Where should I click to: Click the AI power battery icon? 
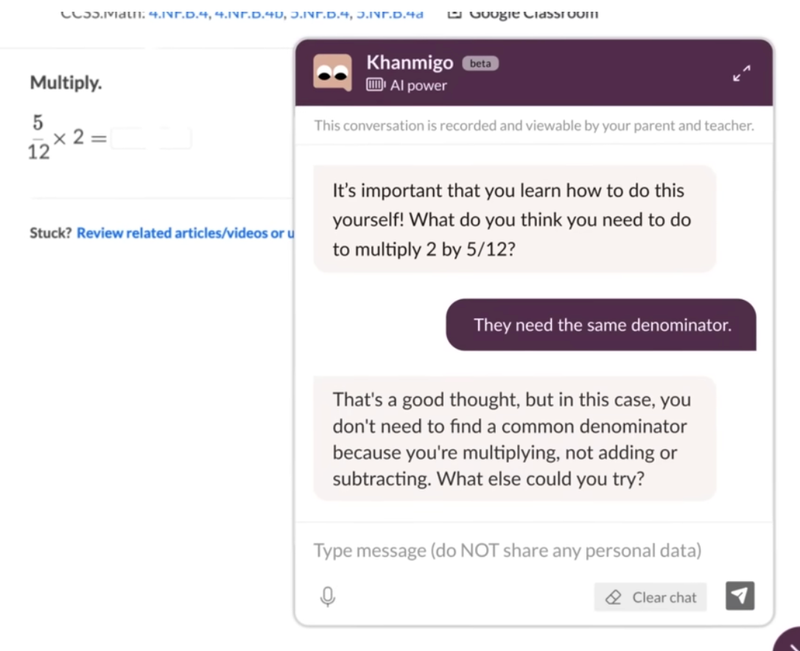[x=376, y=86]
